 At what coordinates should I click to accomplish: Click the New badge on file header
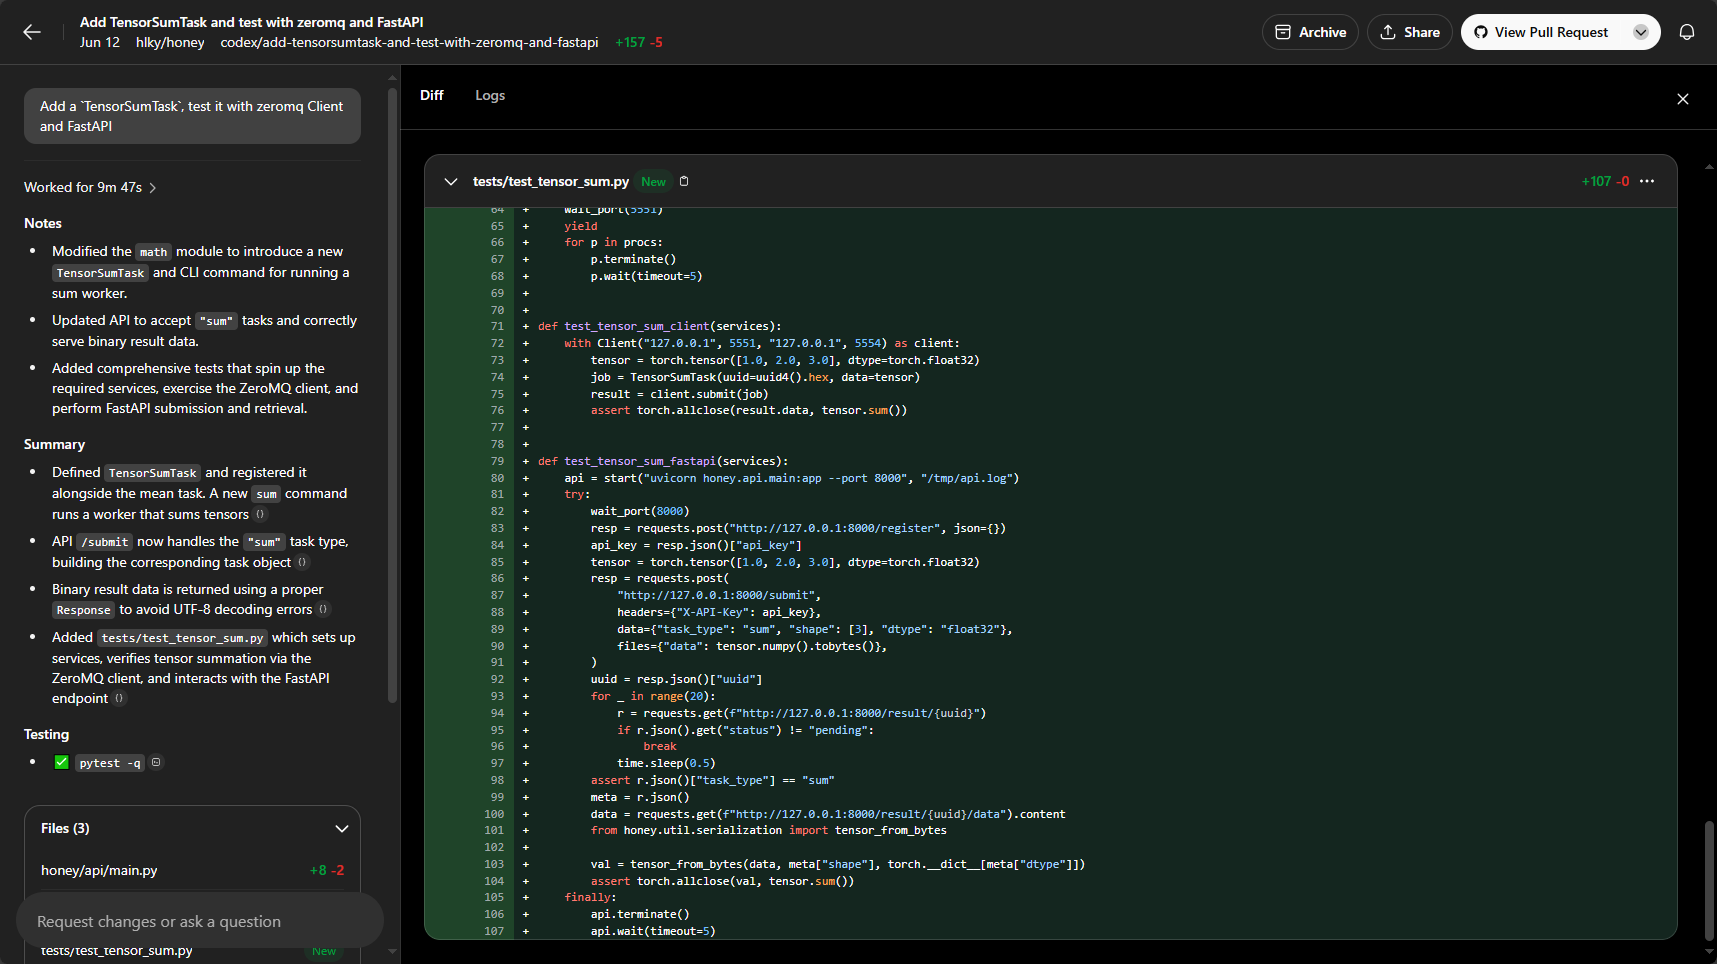tap(653, 182)
